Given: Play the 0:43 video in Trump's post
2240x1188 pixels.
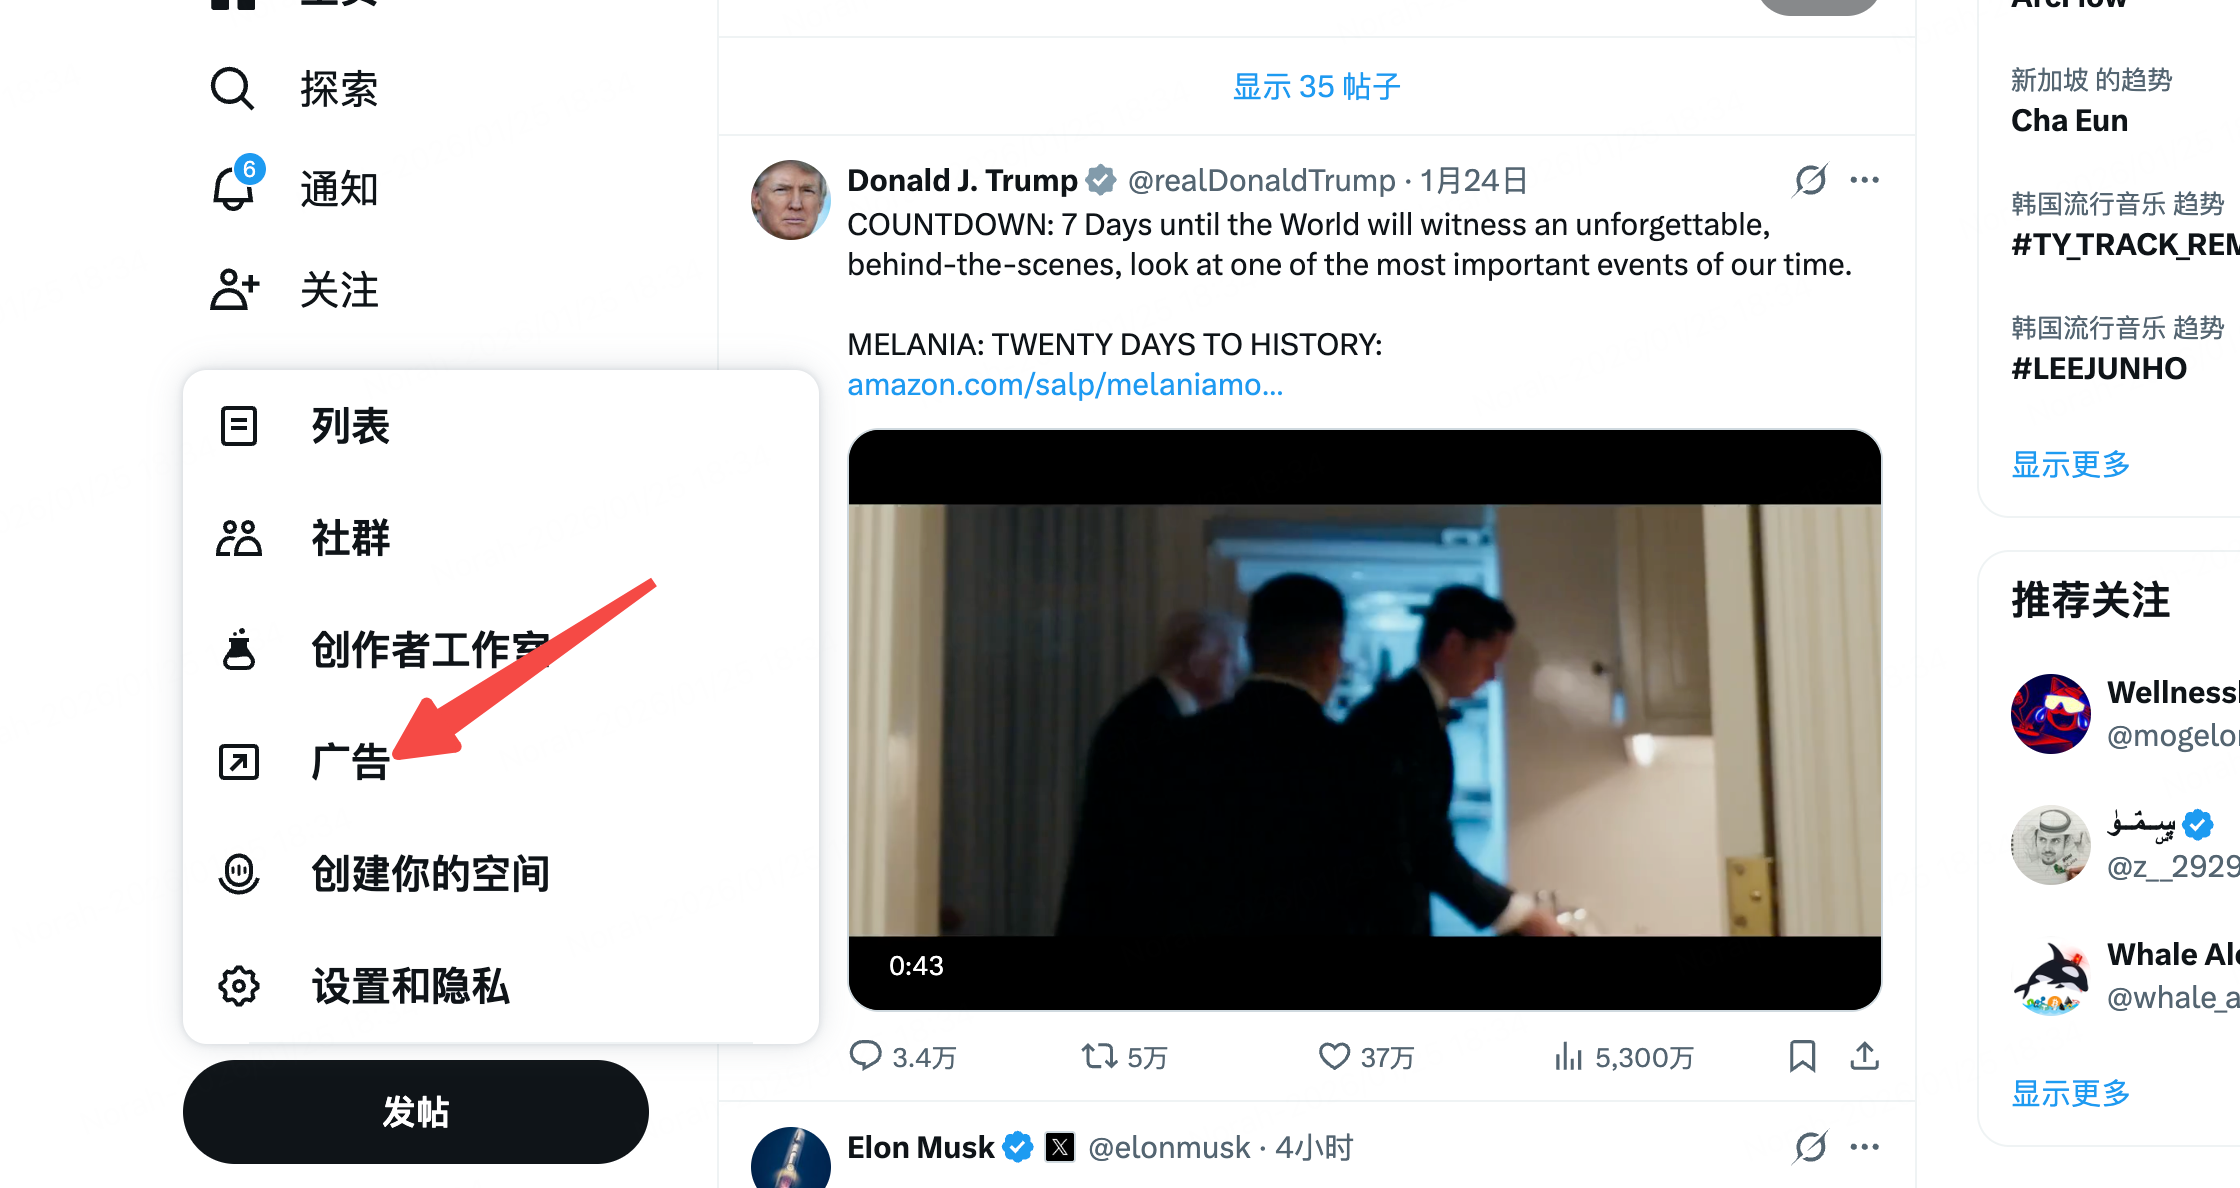Looking at the screenshot, I should coord(1364,720).
